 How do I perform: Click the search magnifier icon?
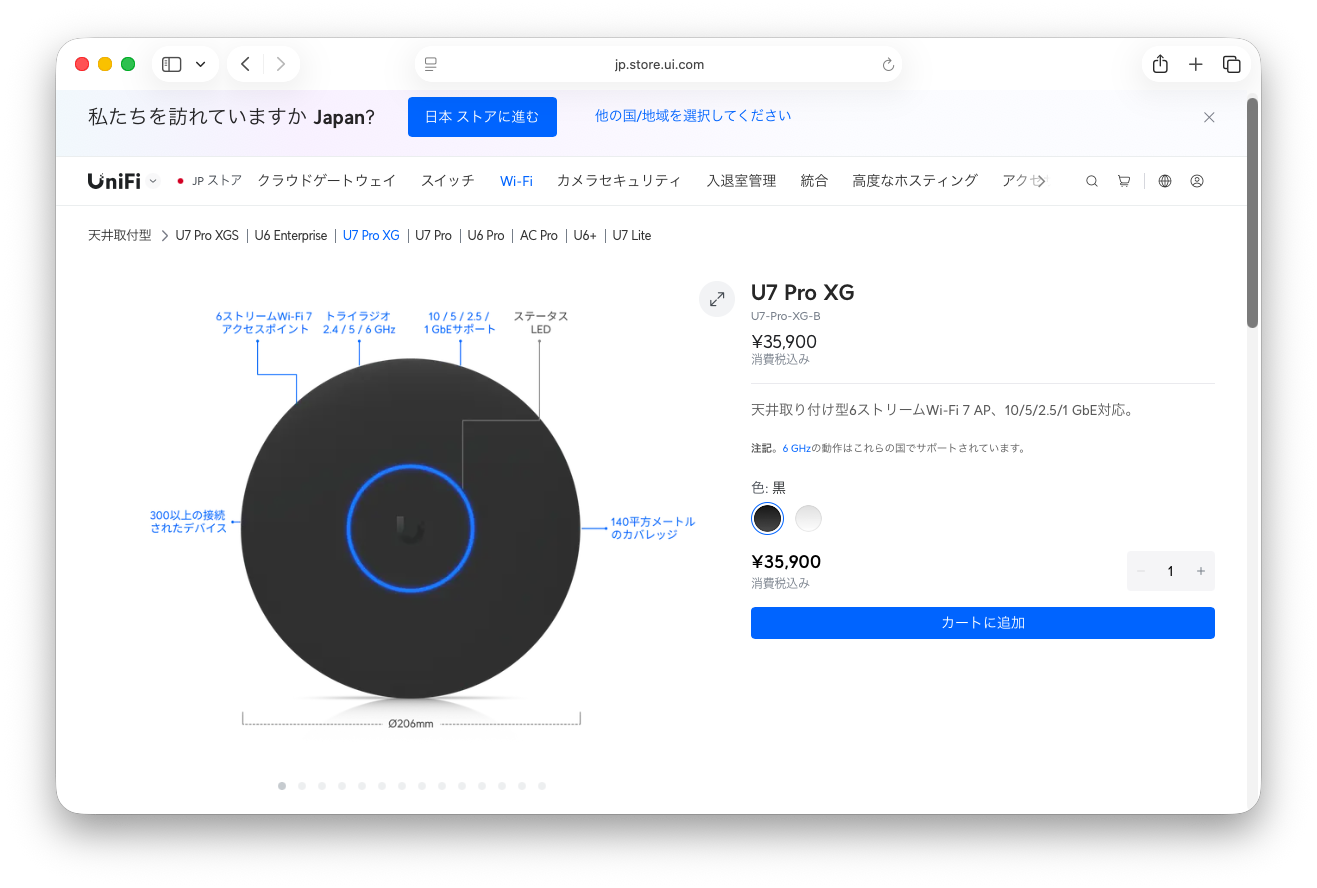tap(1092, 181)
